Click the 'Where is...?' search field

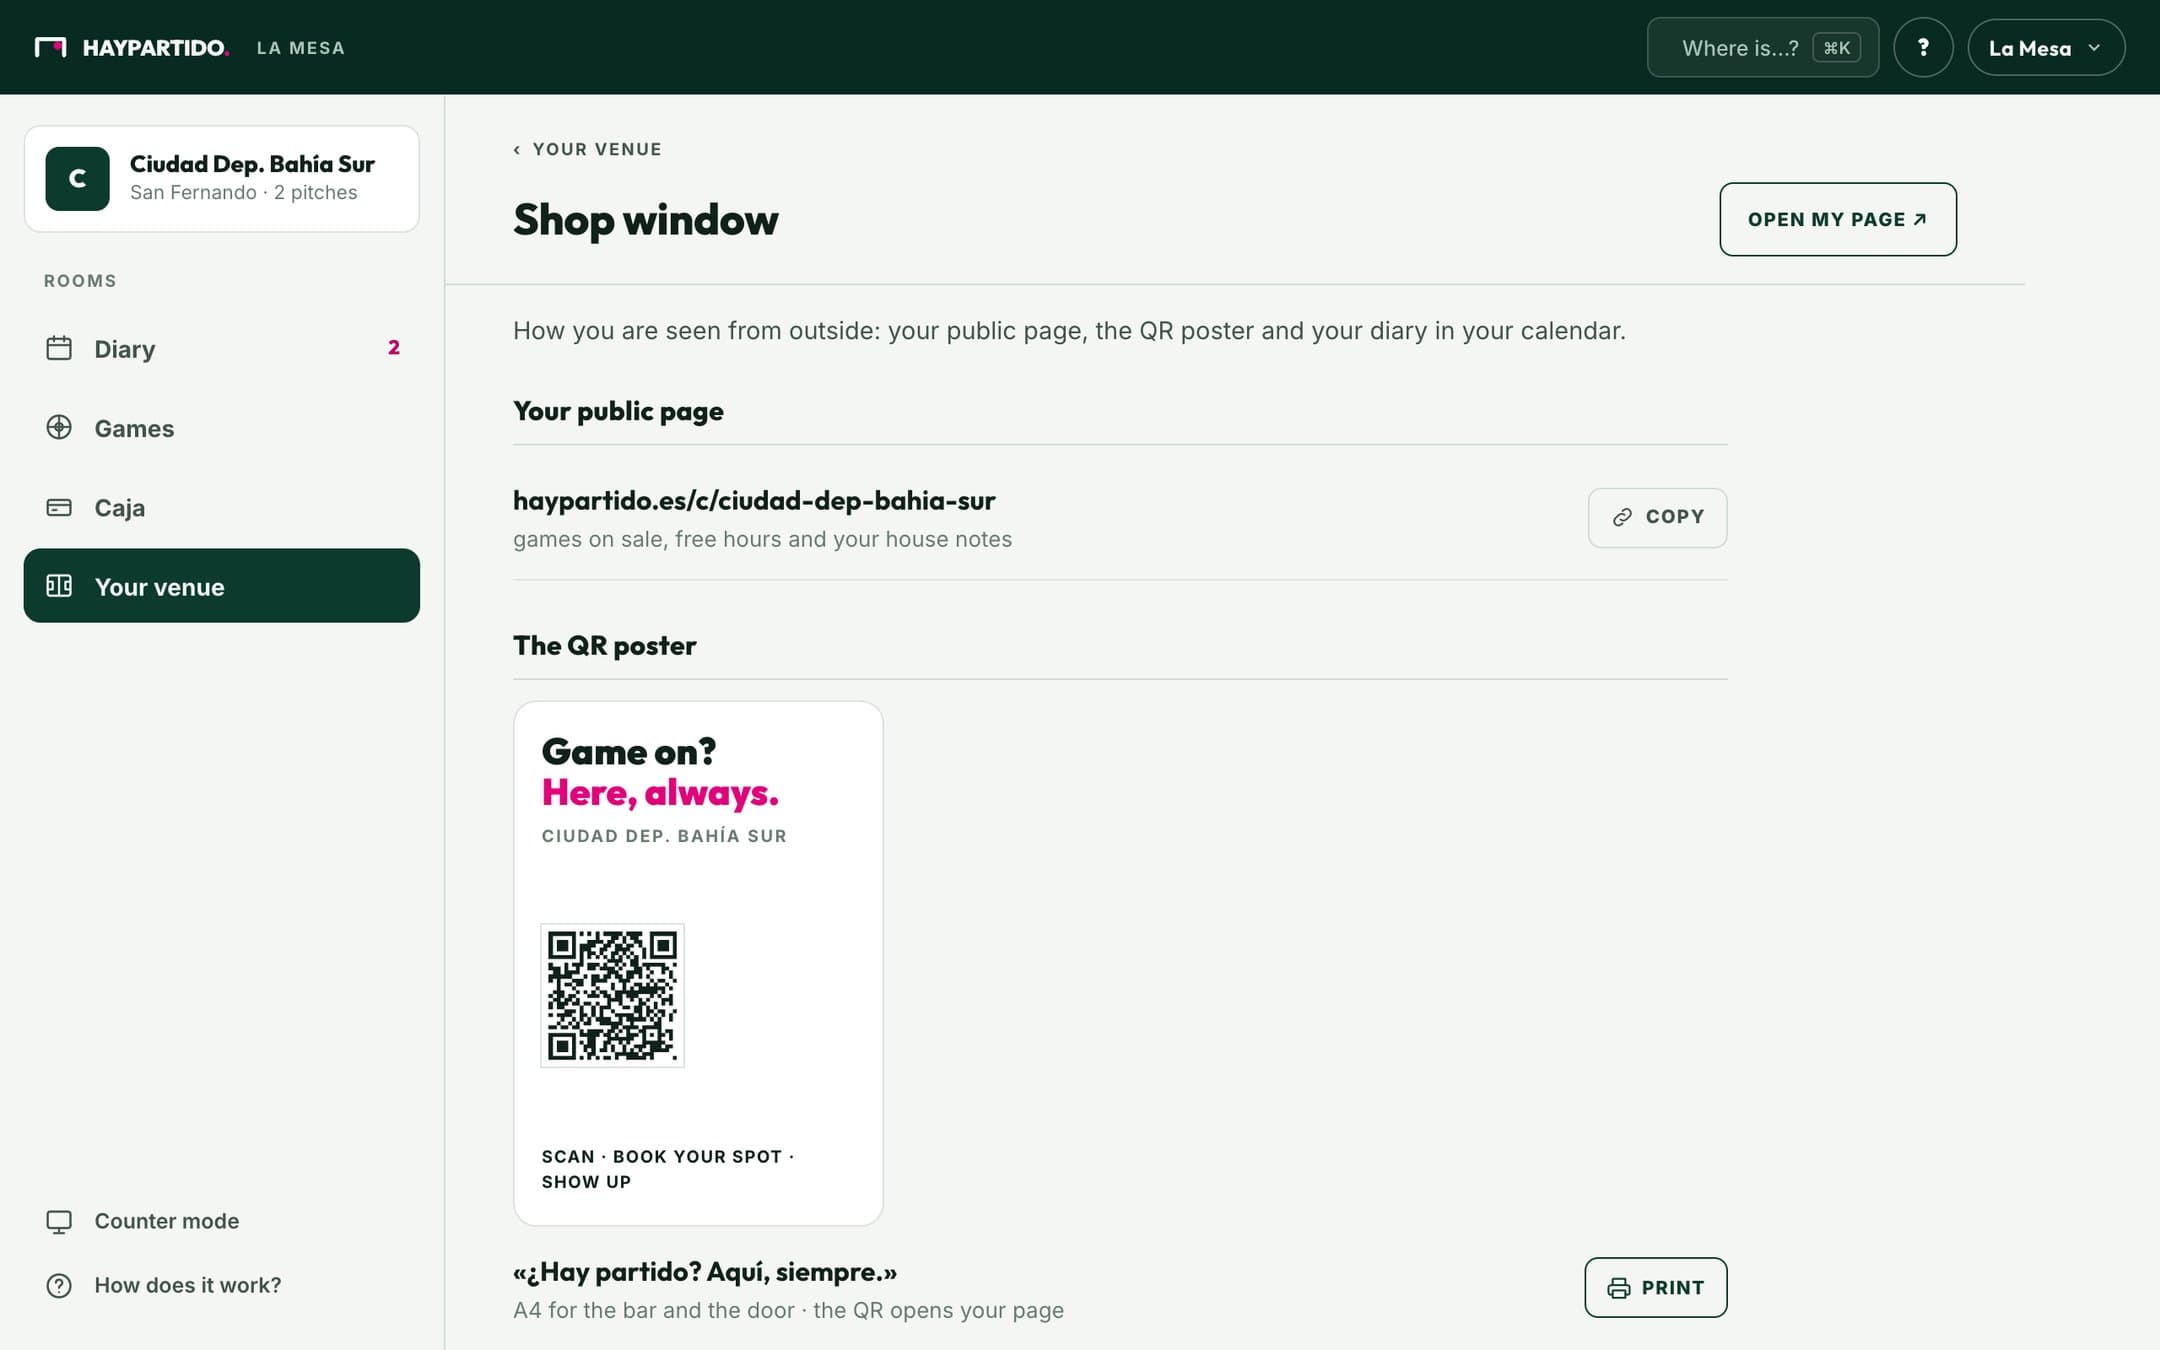1763,47
